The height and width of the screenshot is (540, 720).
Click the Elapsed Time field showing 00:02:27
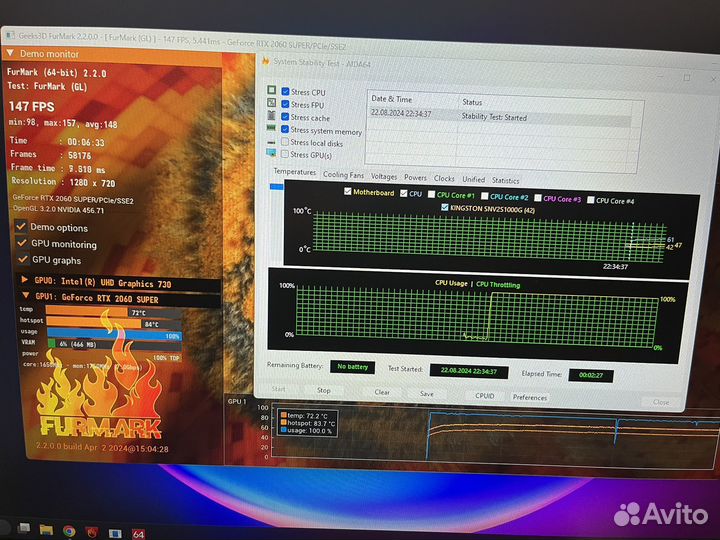coord(591,375)
